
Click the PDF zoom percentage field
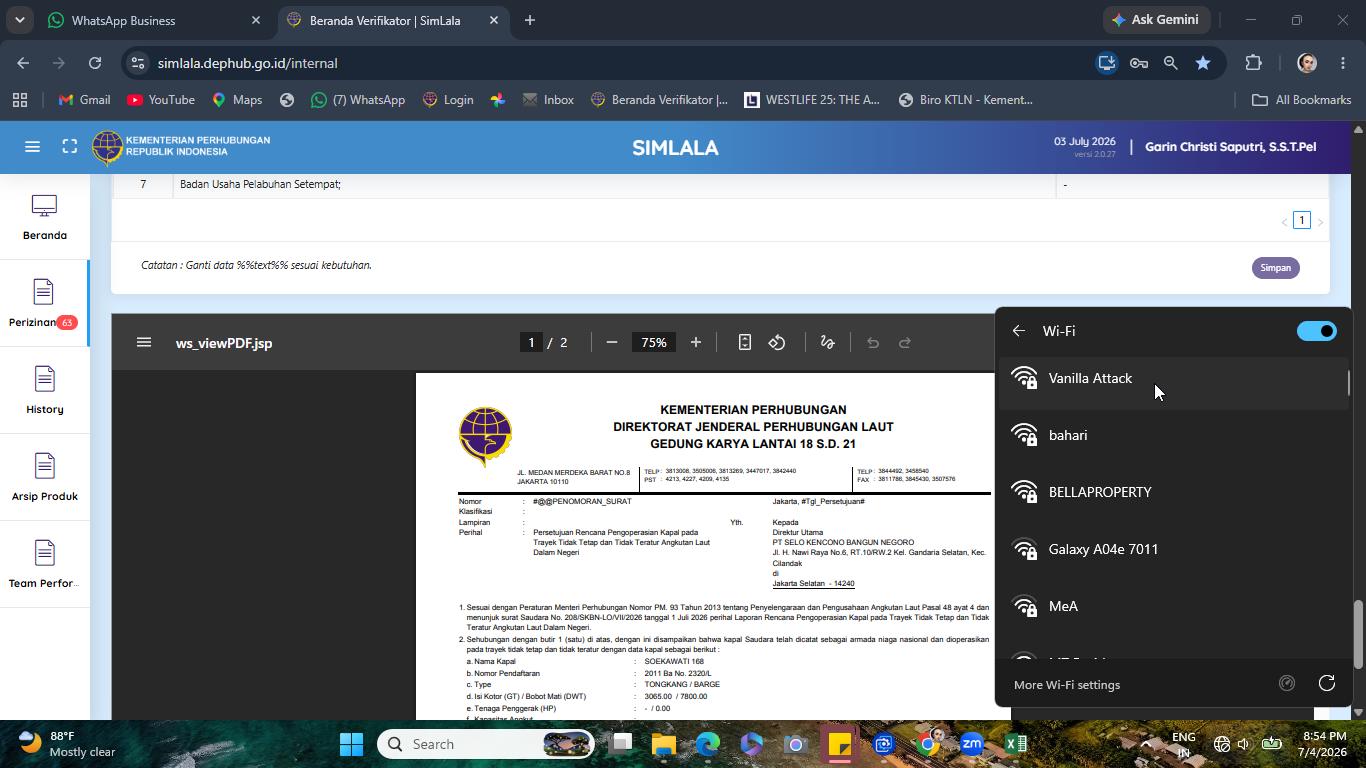(654, 343)
